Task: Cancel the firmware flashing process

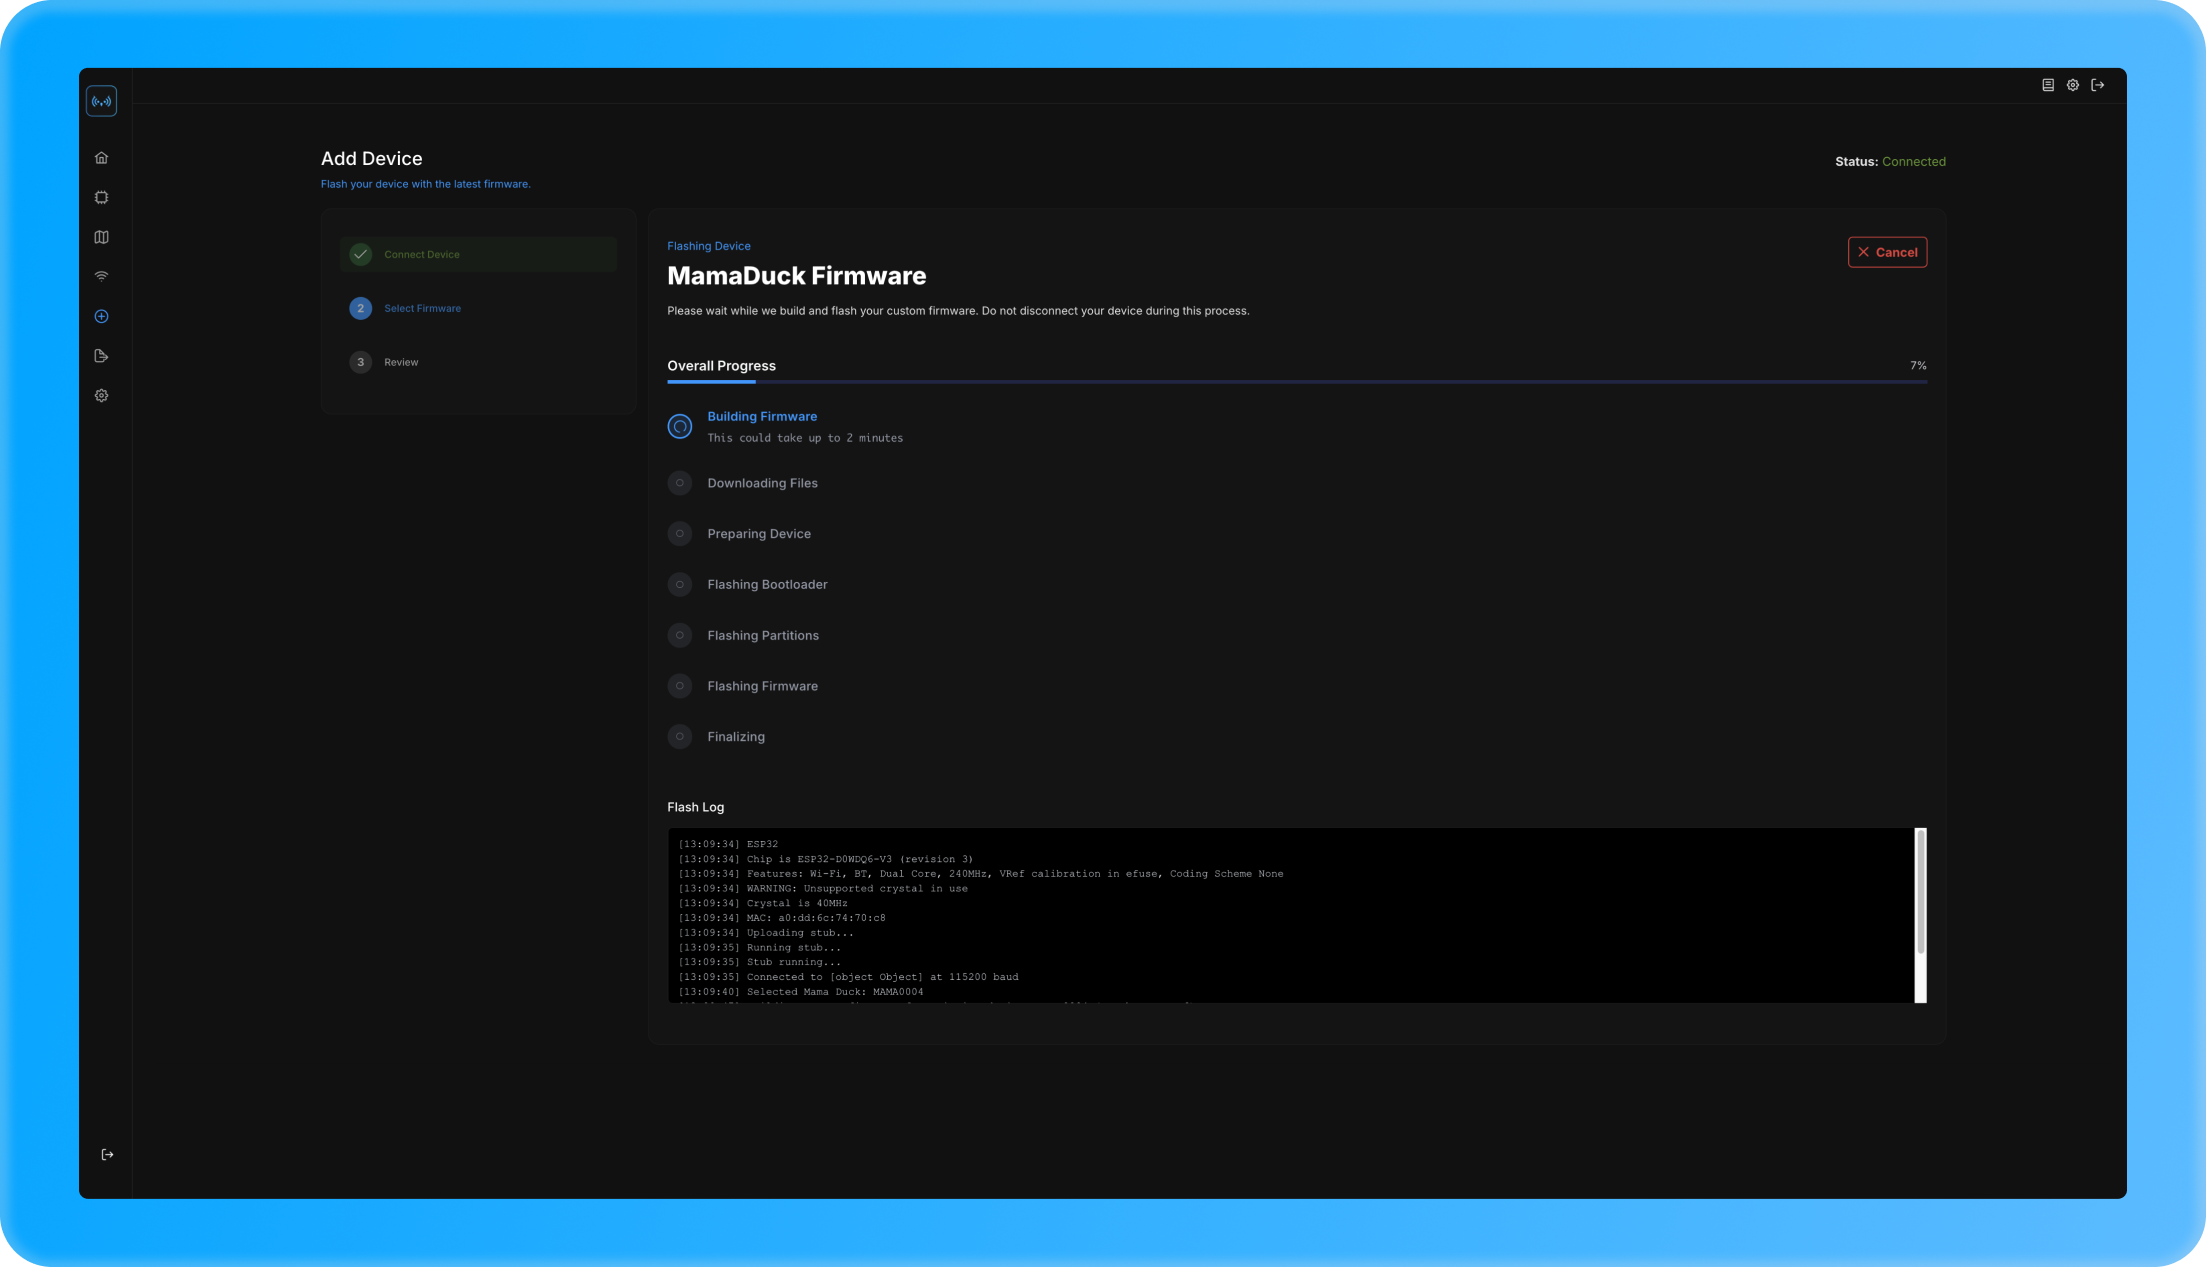Action: (x=1887, y=252)
